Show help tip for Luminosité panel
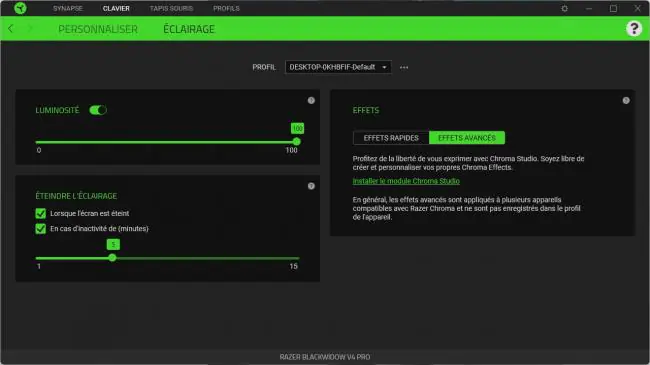 pyautogui.click(x=311, y=100)
